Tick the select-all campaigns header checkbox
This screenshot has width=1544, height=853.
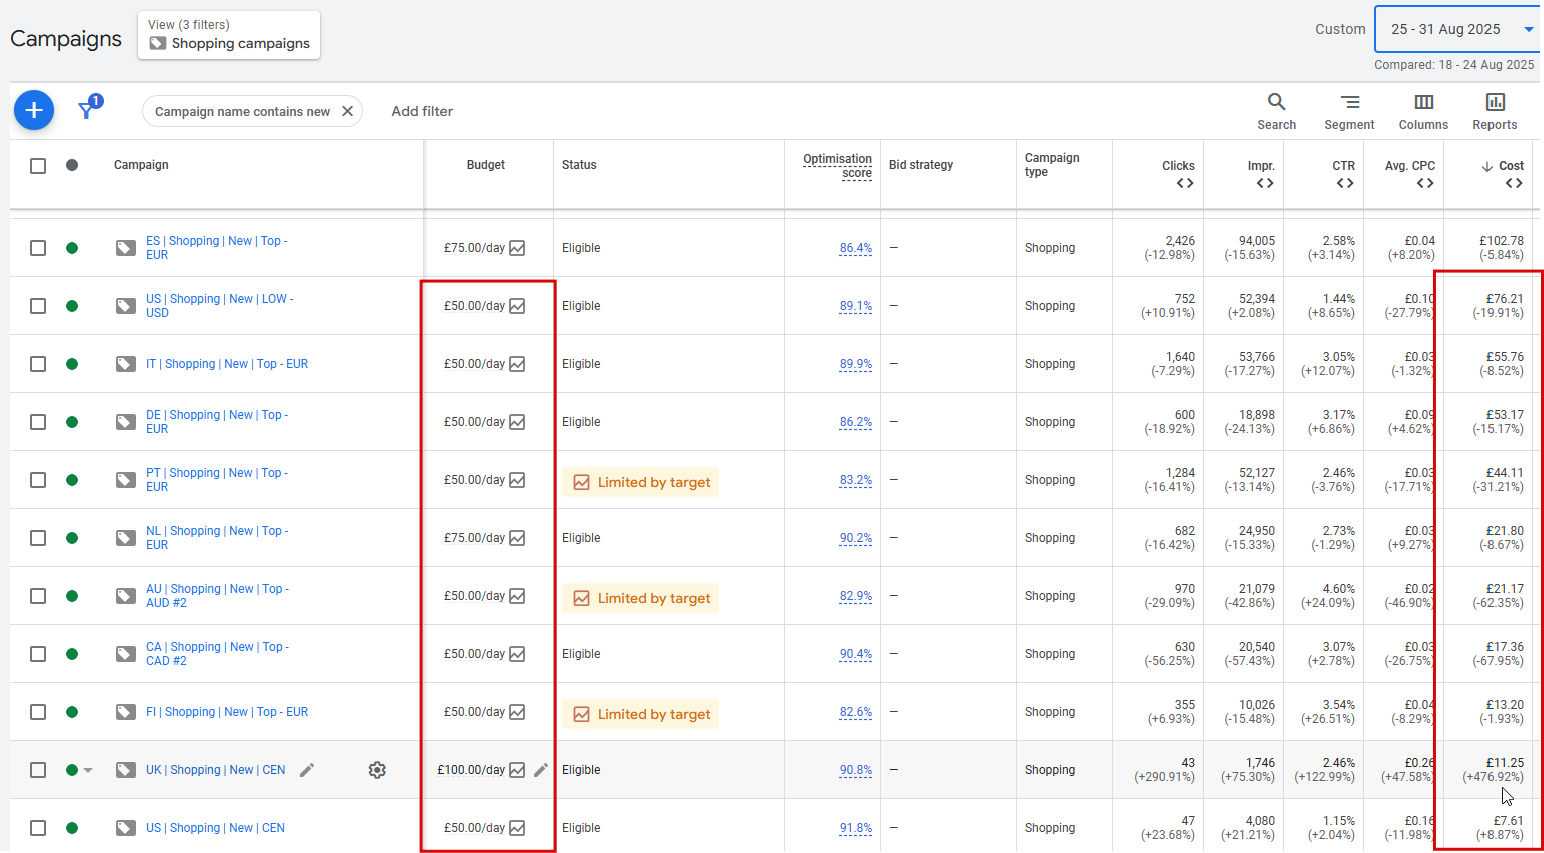(x=38, y=166)
